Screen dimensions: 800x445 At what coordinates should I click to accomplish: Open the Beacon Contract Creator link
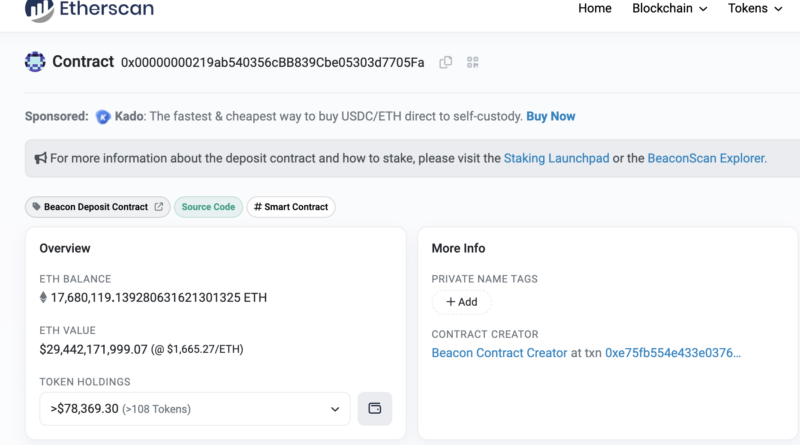[498, 353]
